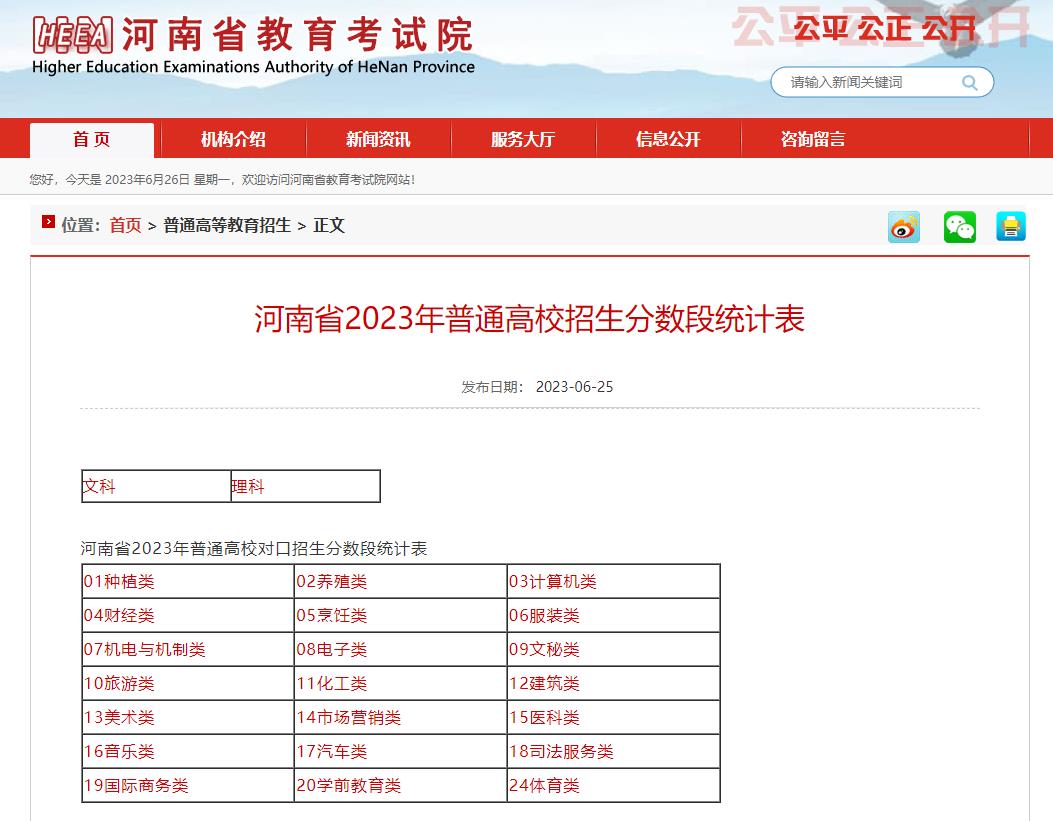Open 14市场营销类 score statistics
1053x821 pixels.
349,718
